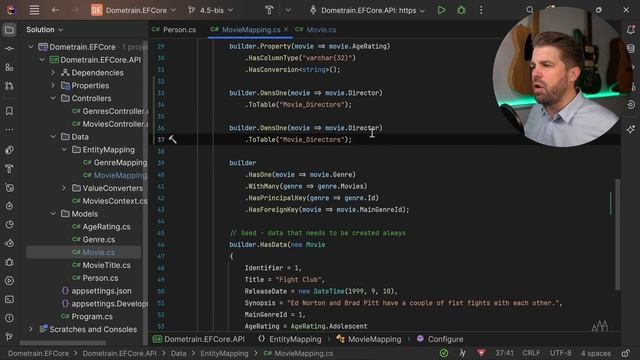Click the Solution panel horizontal scrollbar
This screenshot has height=360, width=640.
[x=63, y=343]
